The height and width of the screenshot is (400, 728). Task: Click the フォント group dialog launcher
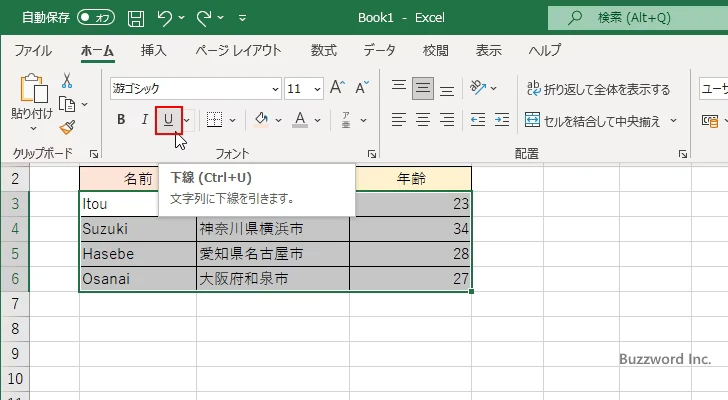coord(371,154)
